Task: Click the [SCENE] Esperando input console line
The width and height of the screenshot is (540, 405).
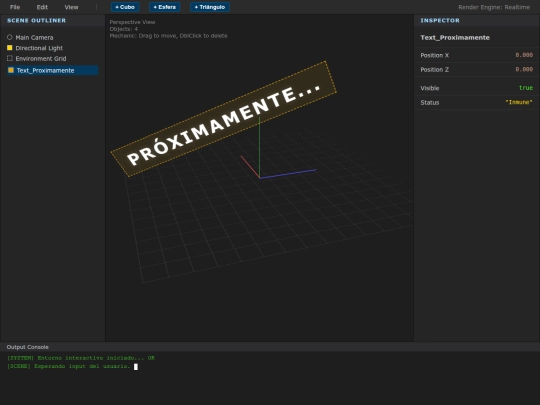Action: 69,366
